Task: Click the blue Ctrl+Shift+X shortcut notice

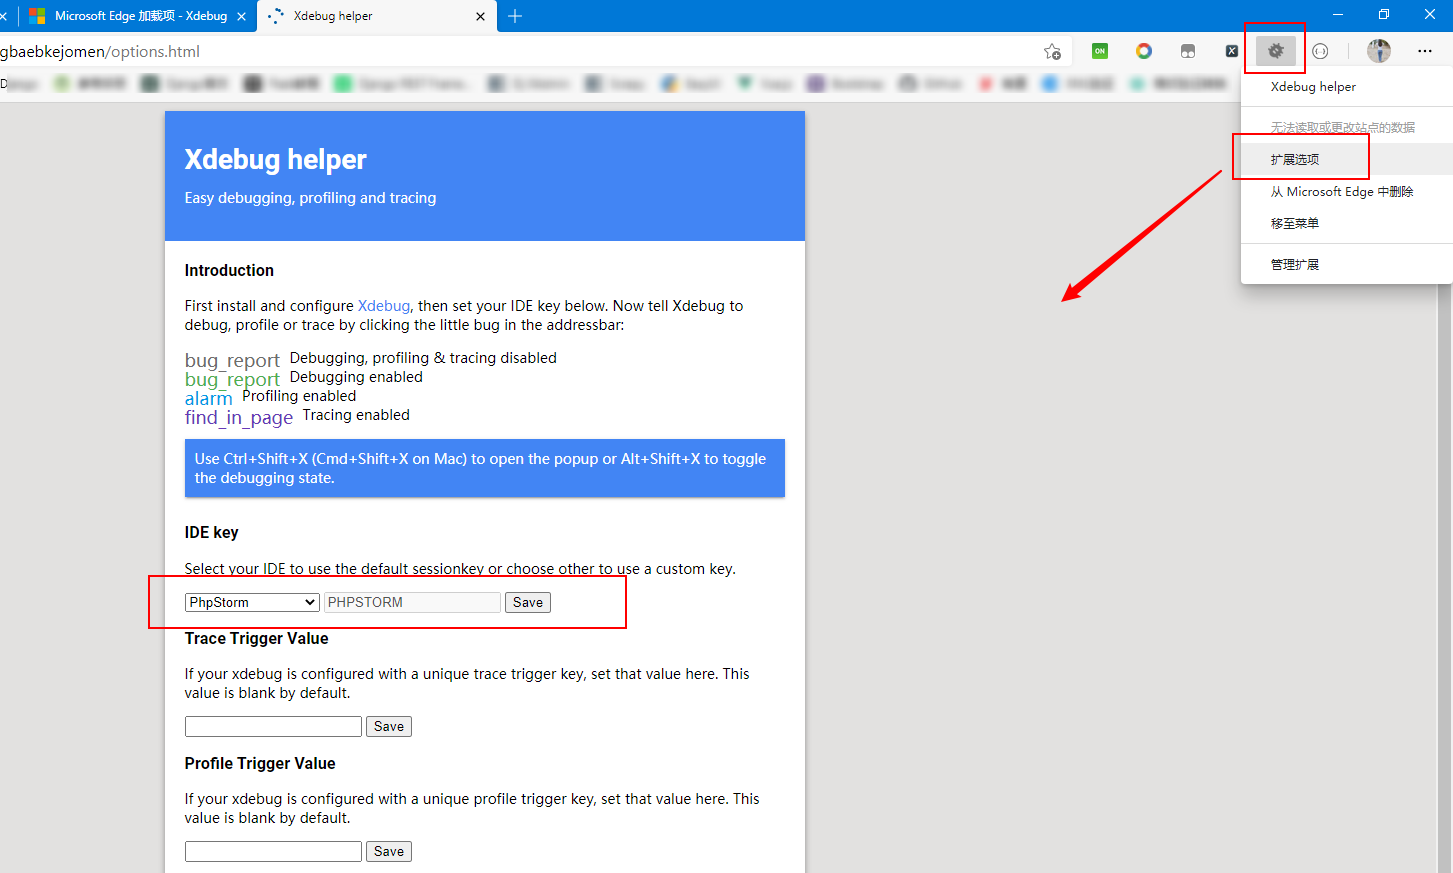Action: click(485, 468)
